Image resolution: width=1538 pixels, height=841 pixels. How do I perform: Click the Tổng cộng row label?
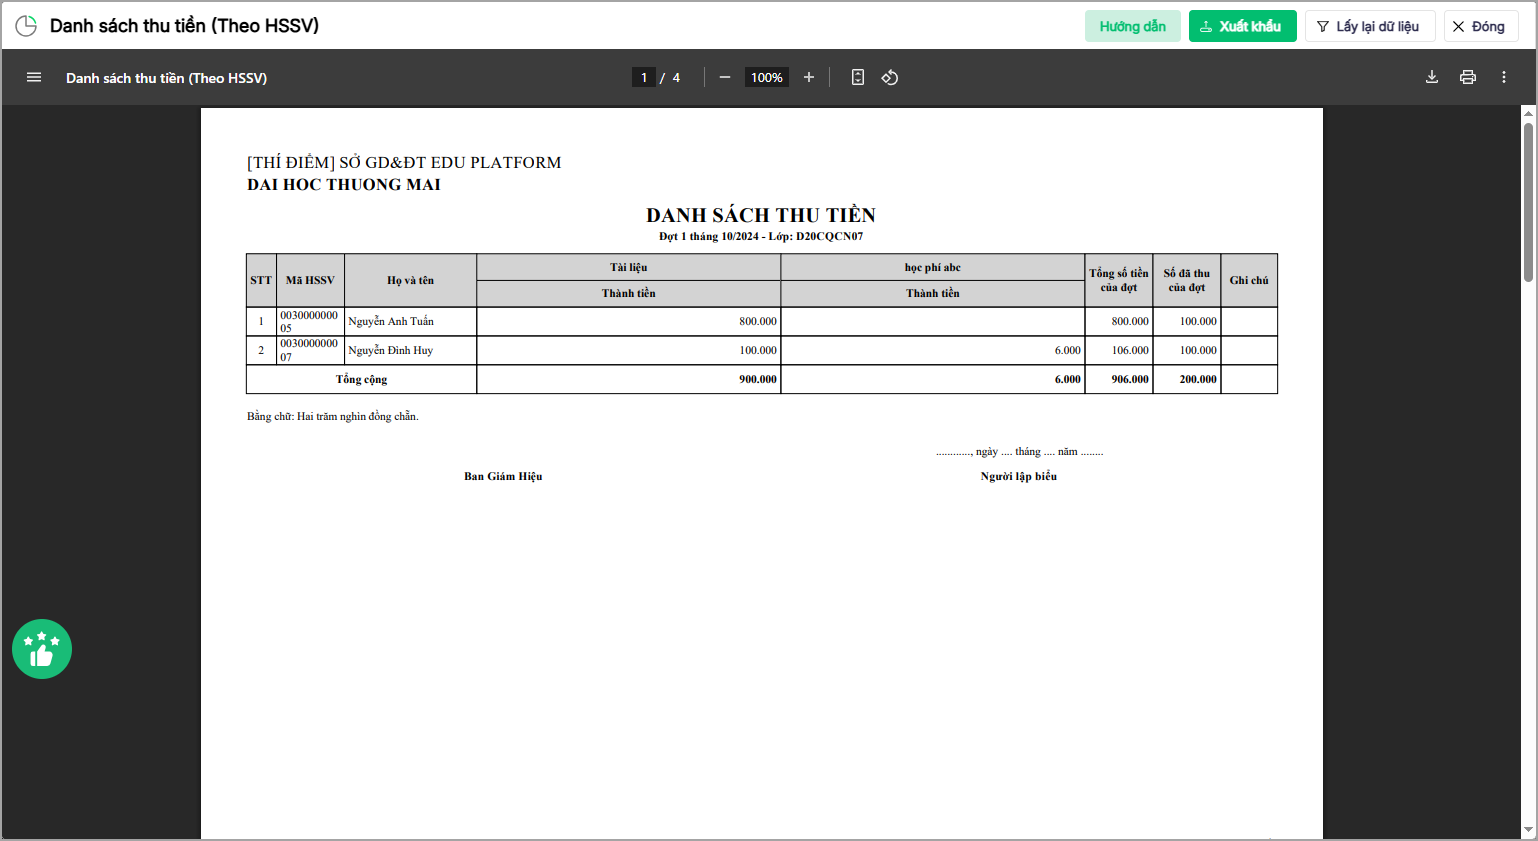(x=362, y=379)
